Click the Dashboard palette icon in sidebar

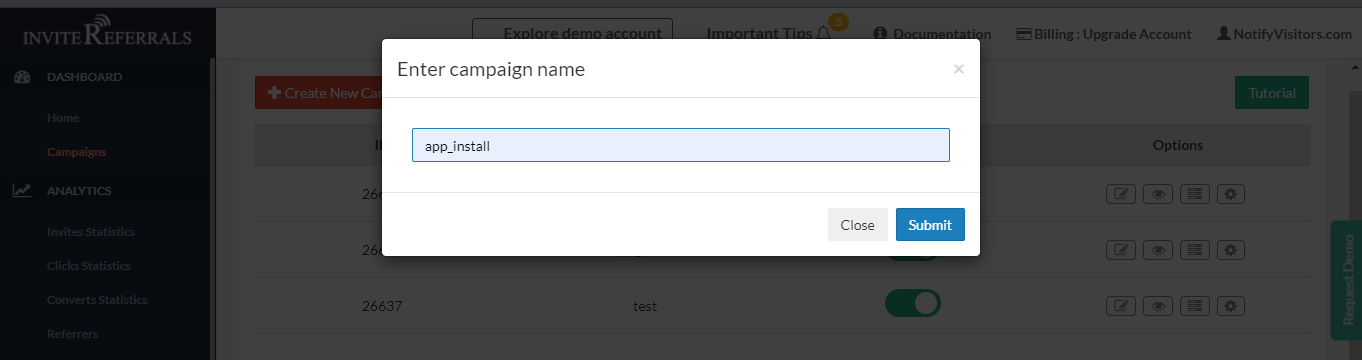22,77
